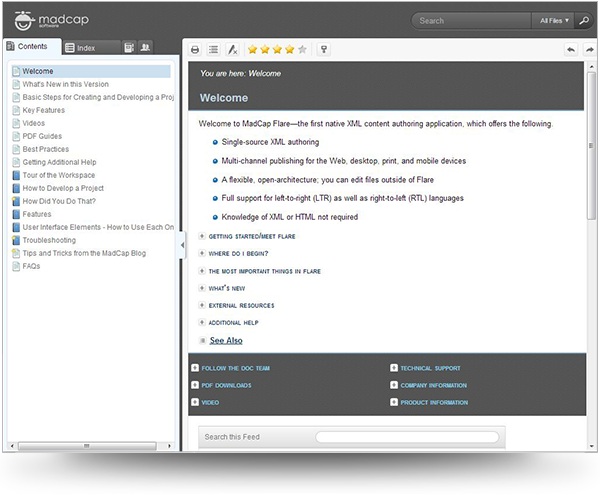Click into the Search text field
Image resolution: width=600 pixels, height=494 pixels.
point(471,21)
